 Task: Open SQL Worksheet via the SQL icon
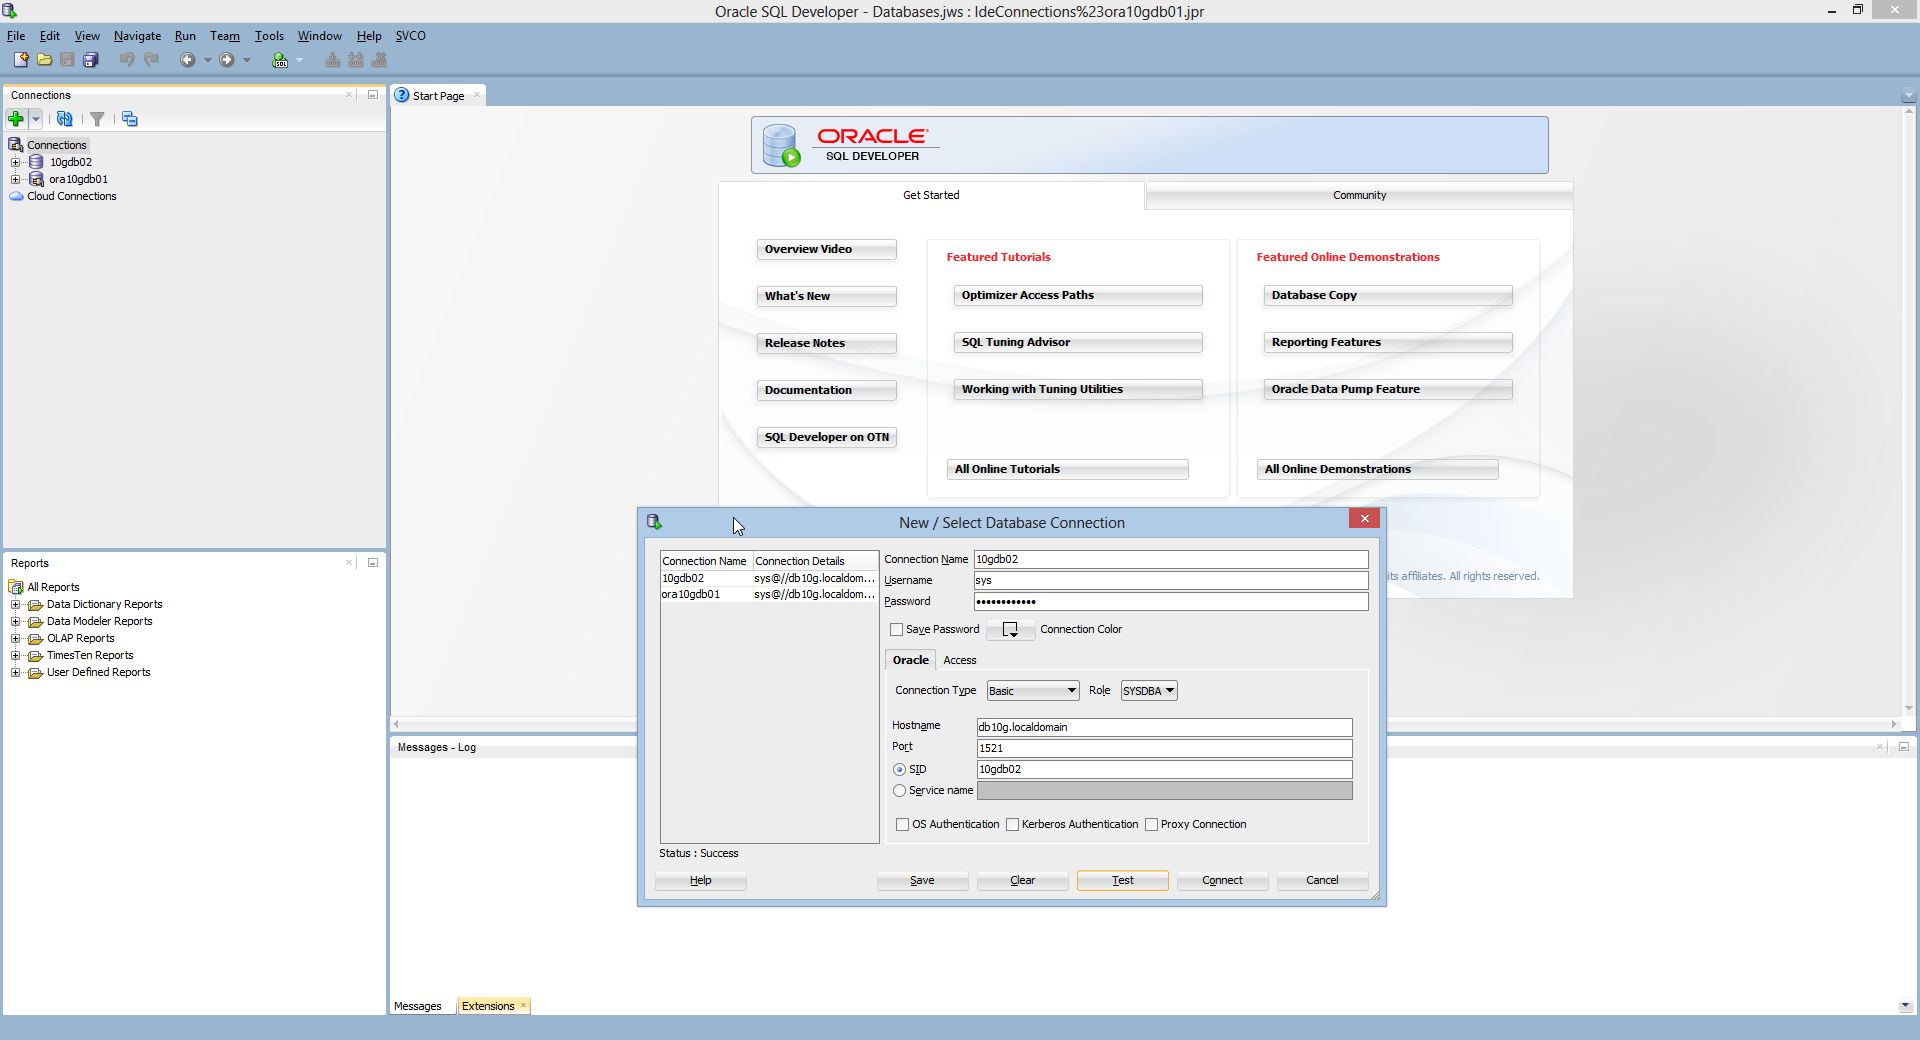[x=280, y=60]
